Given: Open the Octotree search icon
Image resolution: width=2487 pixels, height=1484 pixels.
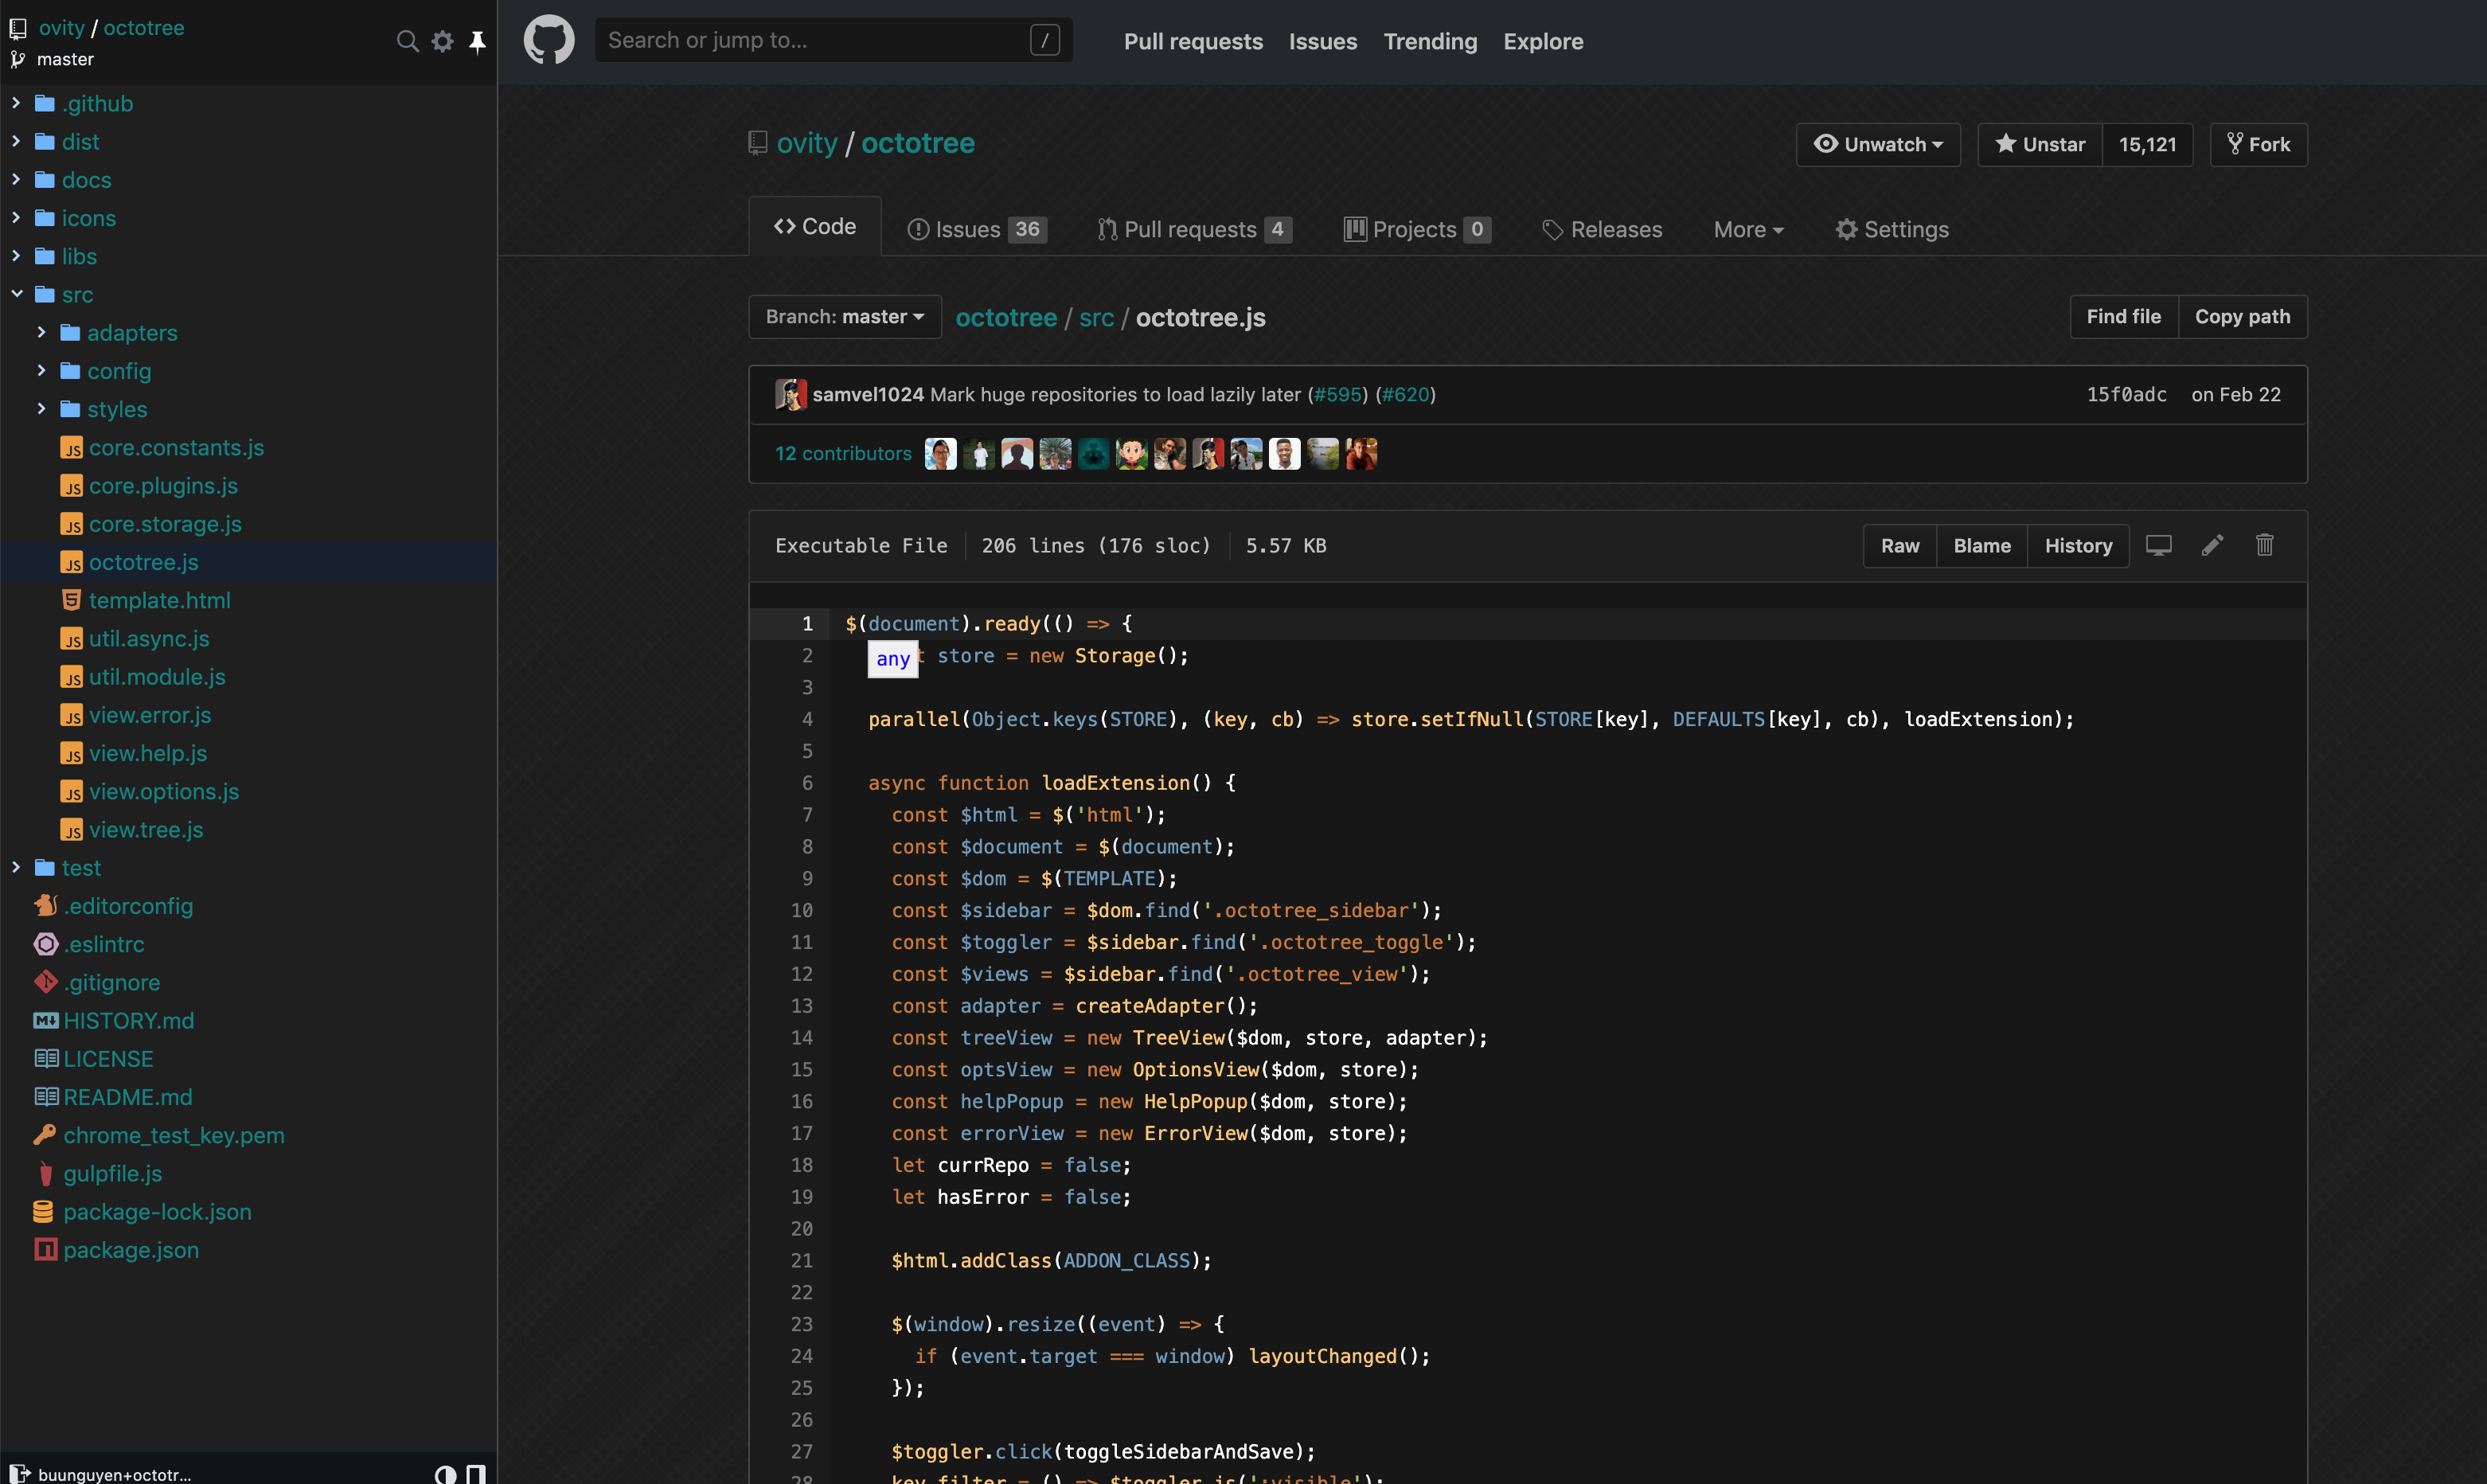Looking at the screenshot, I should click(408, 41).
